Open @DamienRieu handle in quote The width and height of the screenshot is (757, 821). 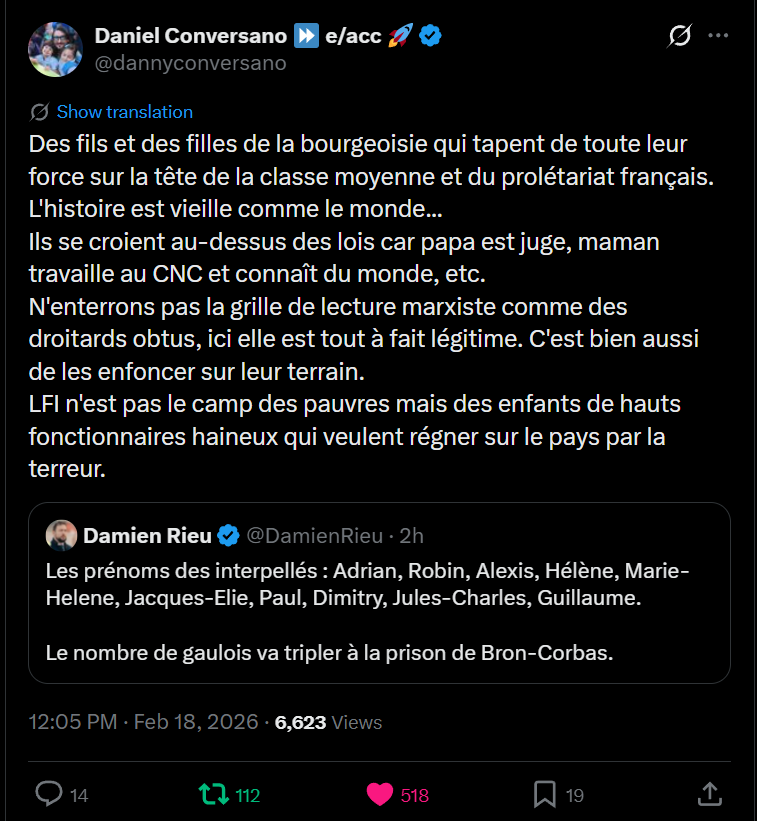click(x=314, y=536)
